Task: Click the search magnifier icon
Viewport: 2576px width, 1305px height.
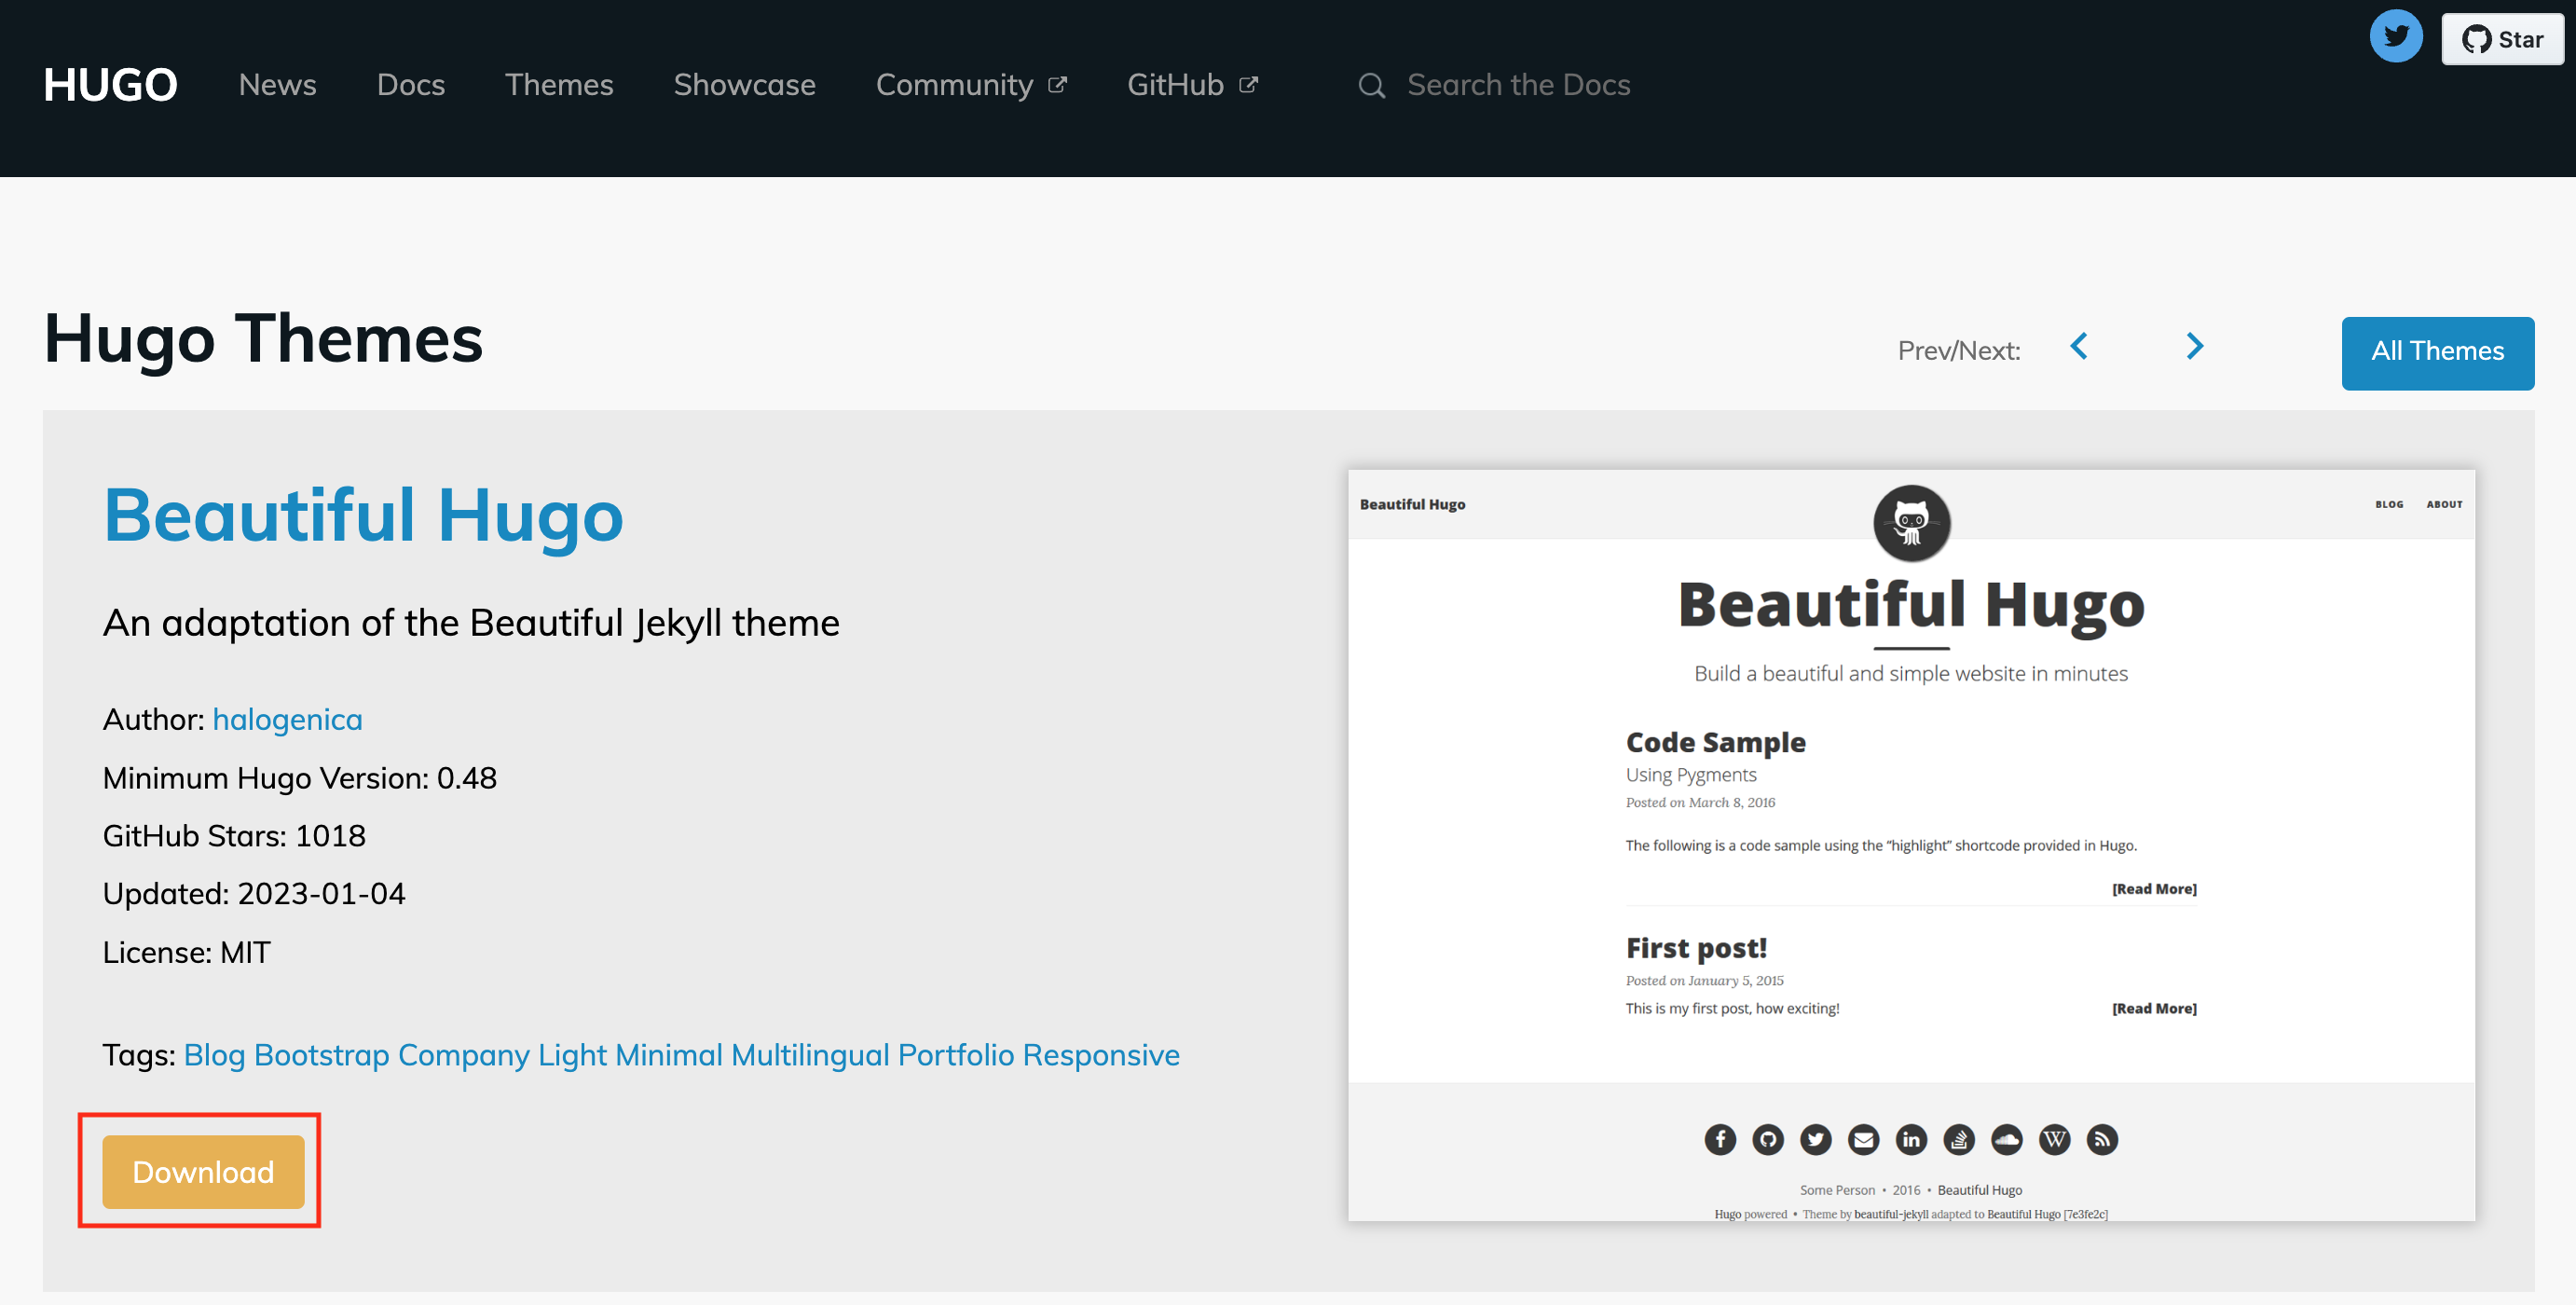Action: click(x=1371, y=86)
